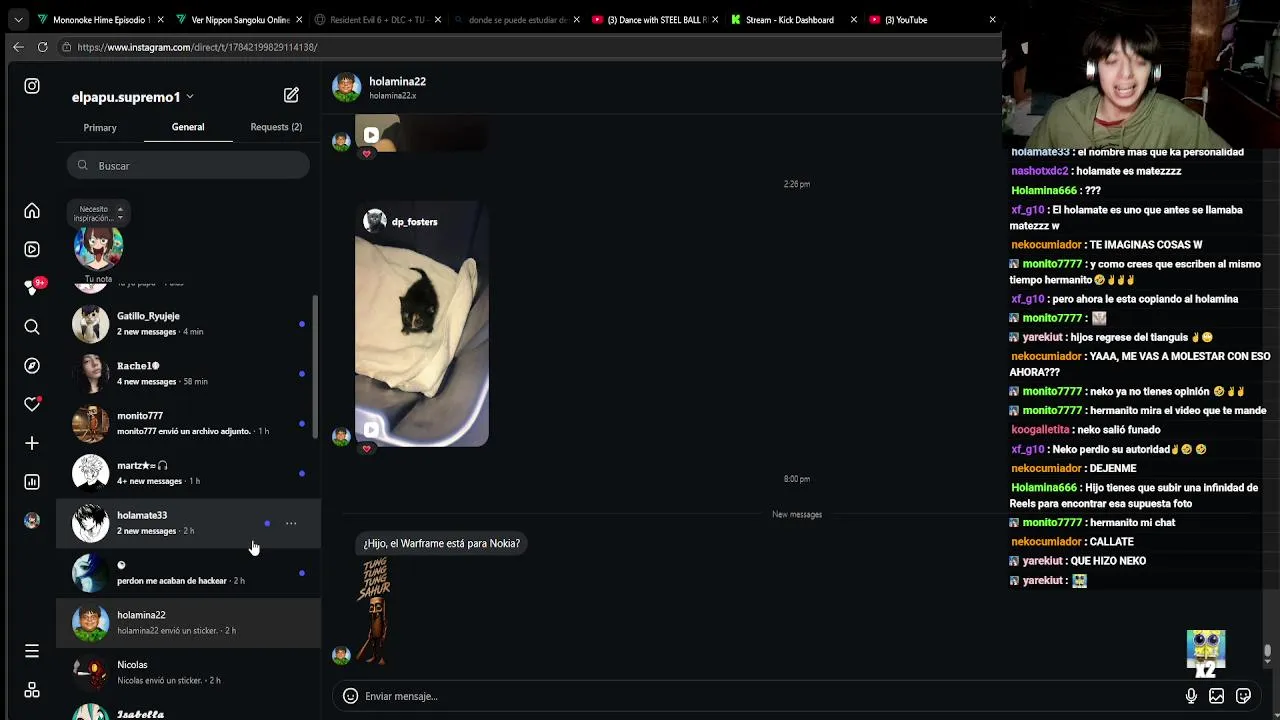View site information icon in the address bar

coord(66,47)
